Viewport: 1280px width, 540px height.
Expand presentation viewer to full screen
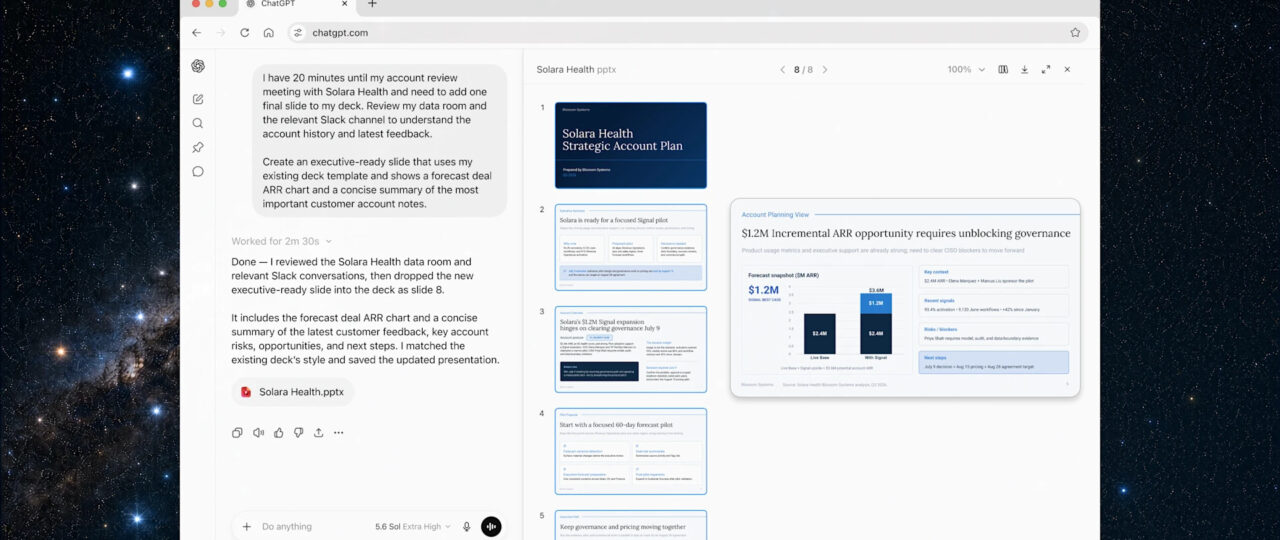point(1045,70)
